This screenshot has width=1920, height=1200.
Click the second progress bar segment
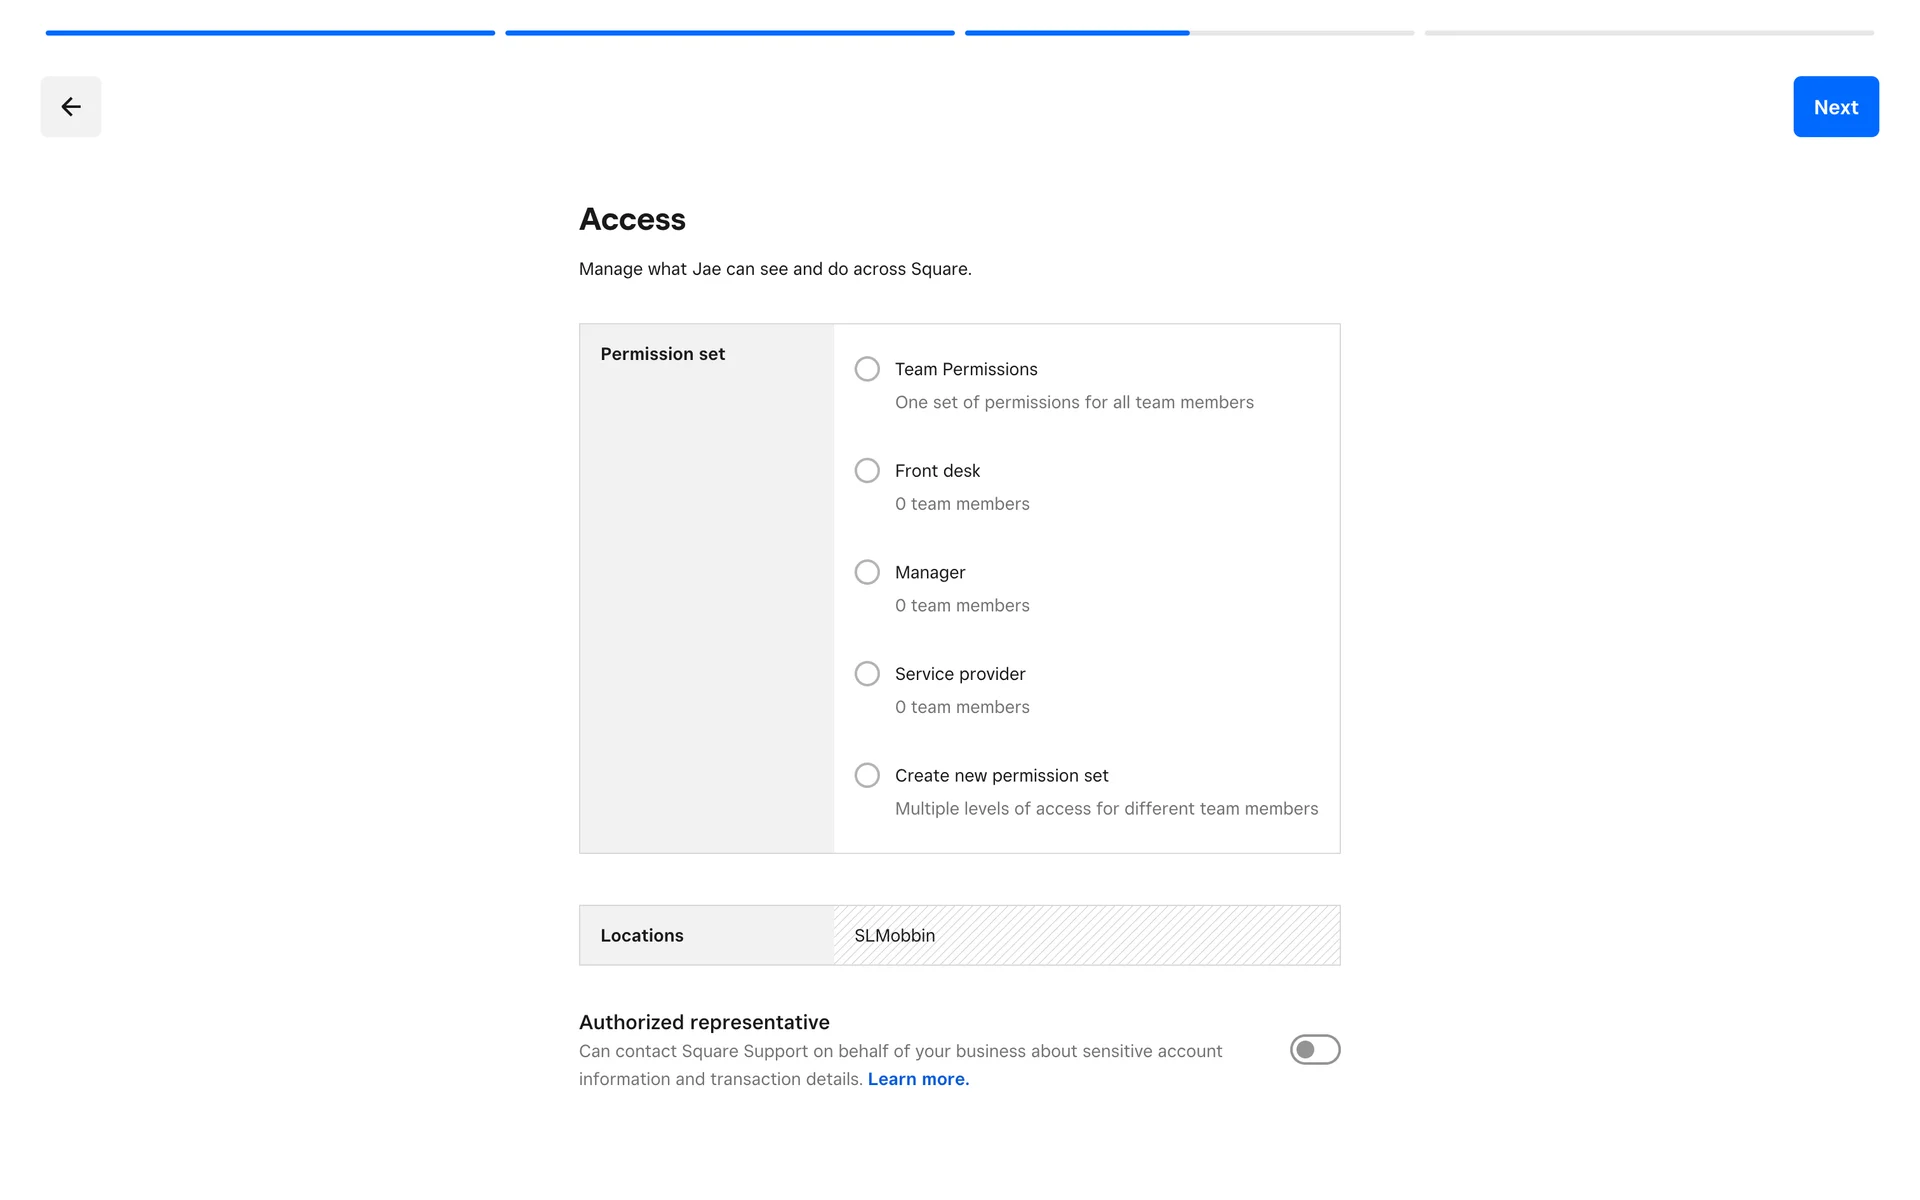coord(730,33)
